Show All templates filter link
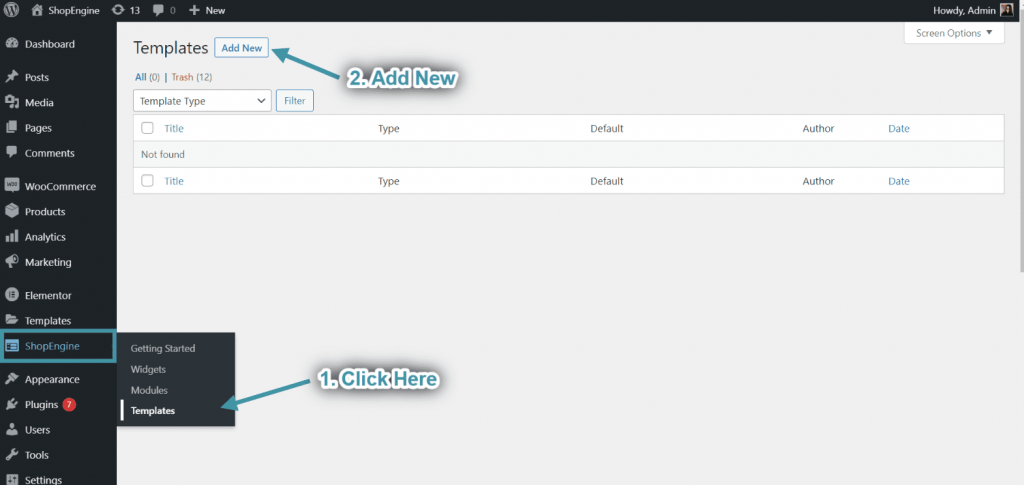The image size is (1024, 485). pos(140,77)
